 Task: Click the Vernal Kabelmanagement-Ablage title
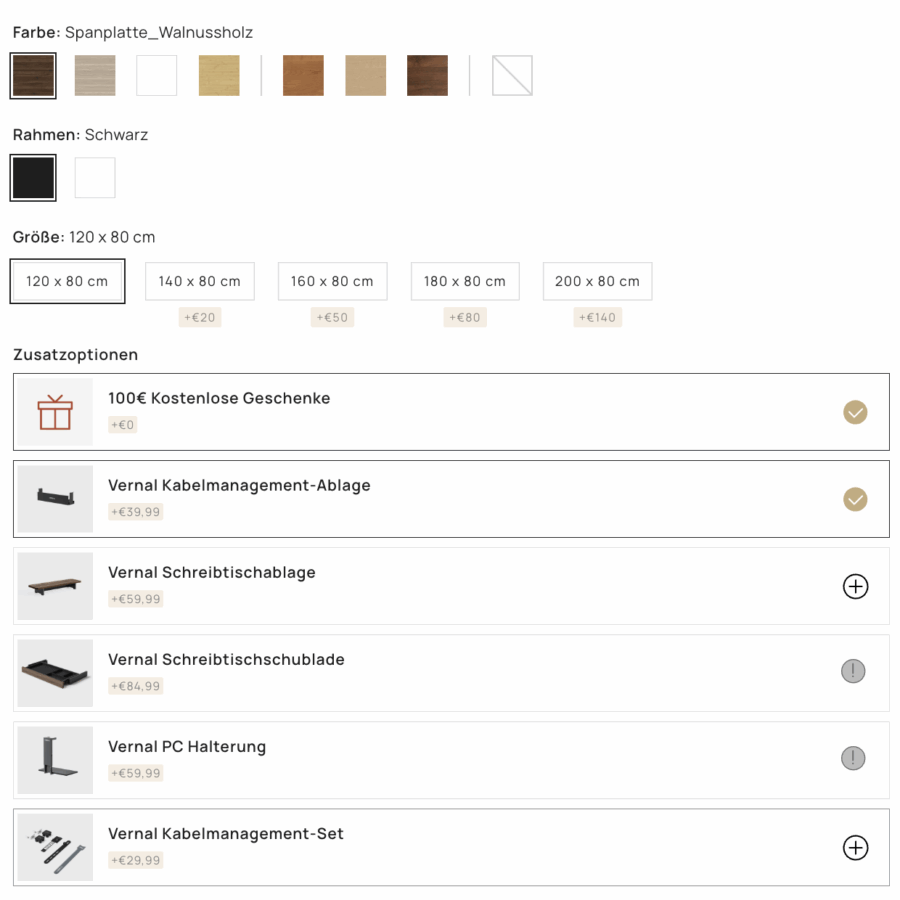(x=239, y=486)
